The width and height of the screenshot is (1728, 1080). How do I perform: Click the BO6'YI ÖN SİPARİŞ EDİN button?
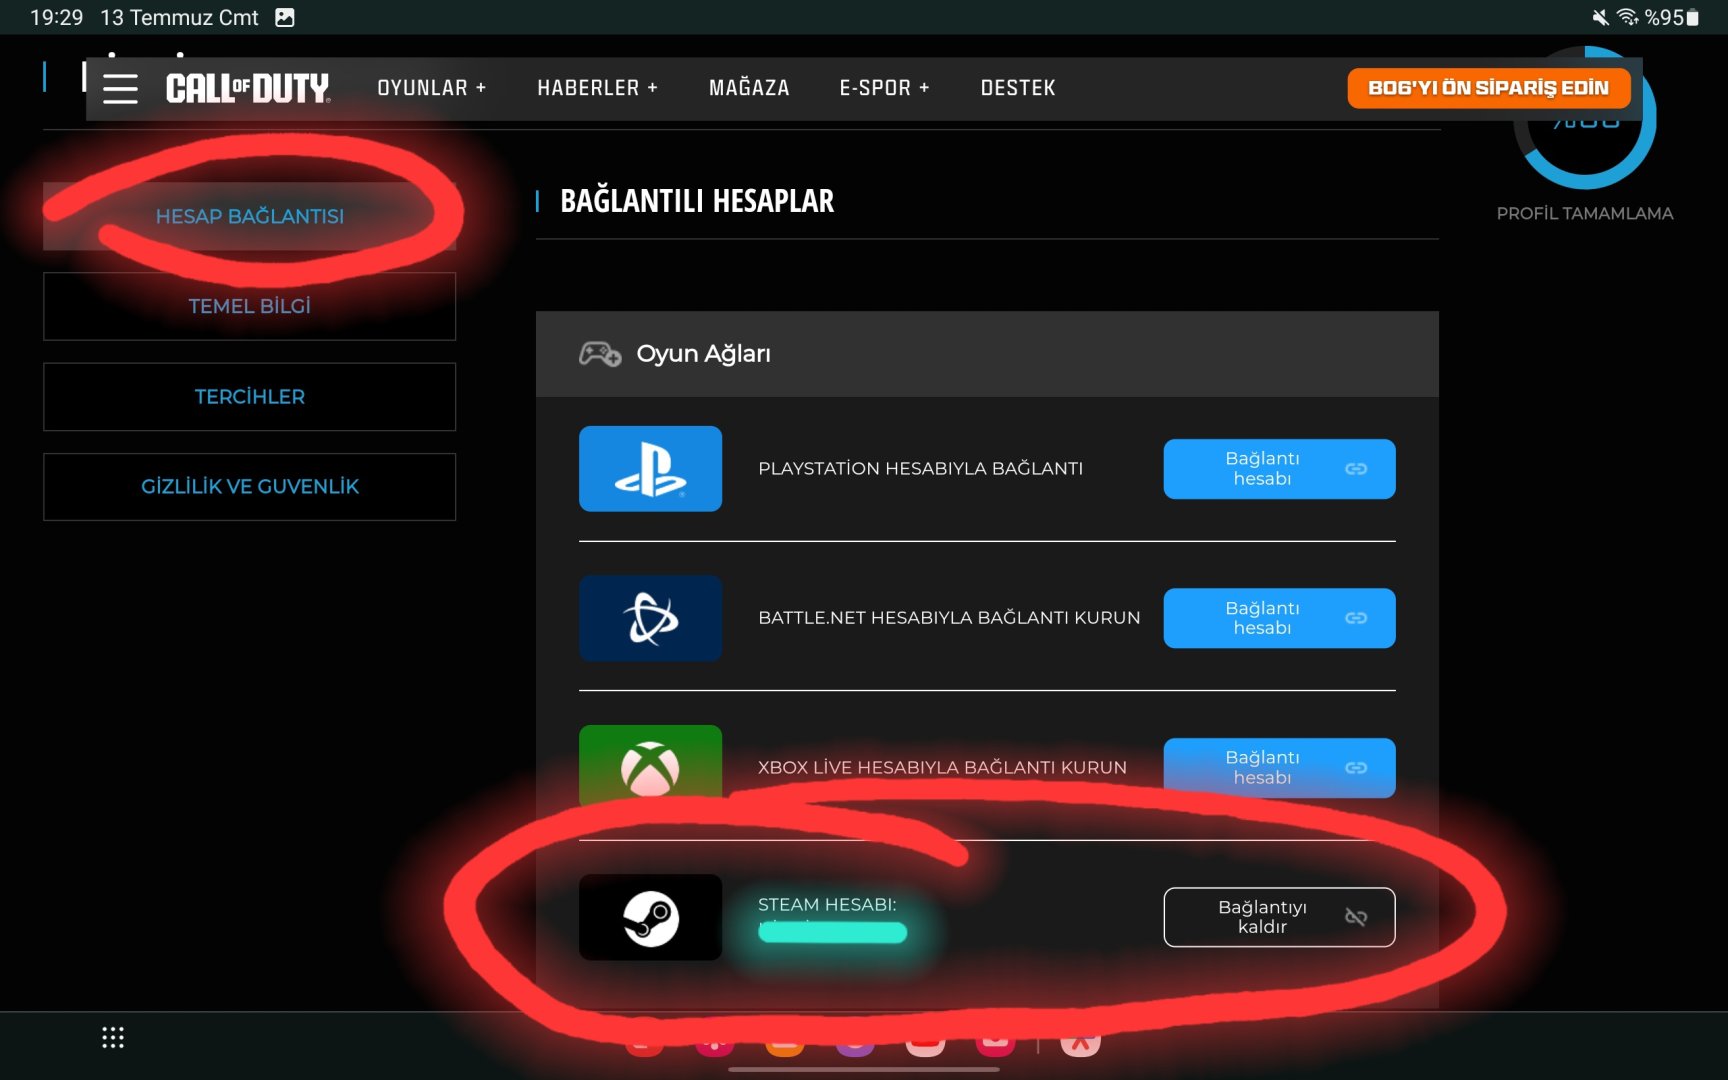1489,88
